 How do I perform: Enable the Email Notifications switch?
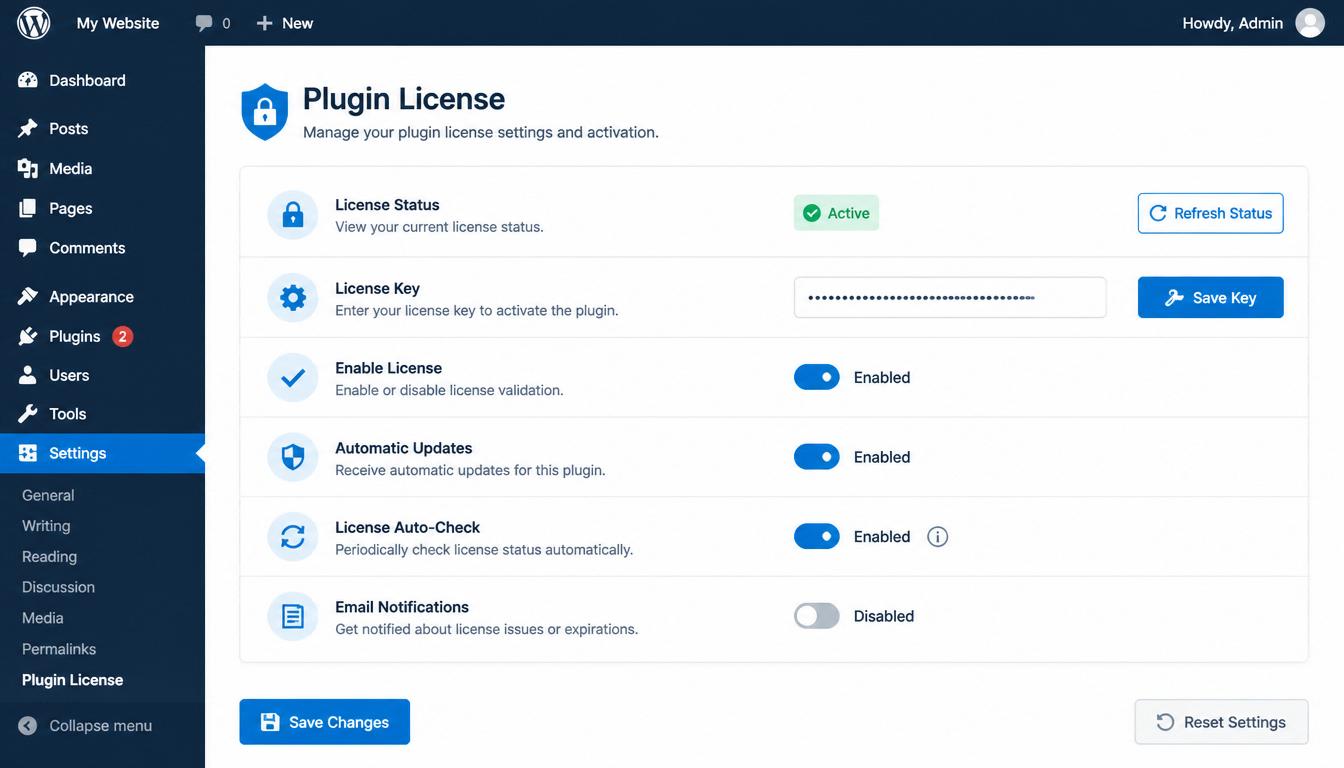pos(817,616)
